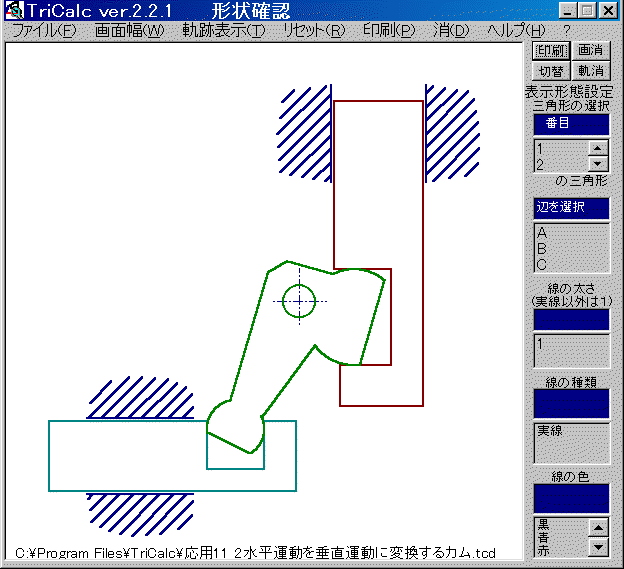This screenshot has height=569, width=624.
Task: Click the TriCalc title bar app icon
Action: tap(15, 10)
